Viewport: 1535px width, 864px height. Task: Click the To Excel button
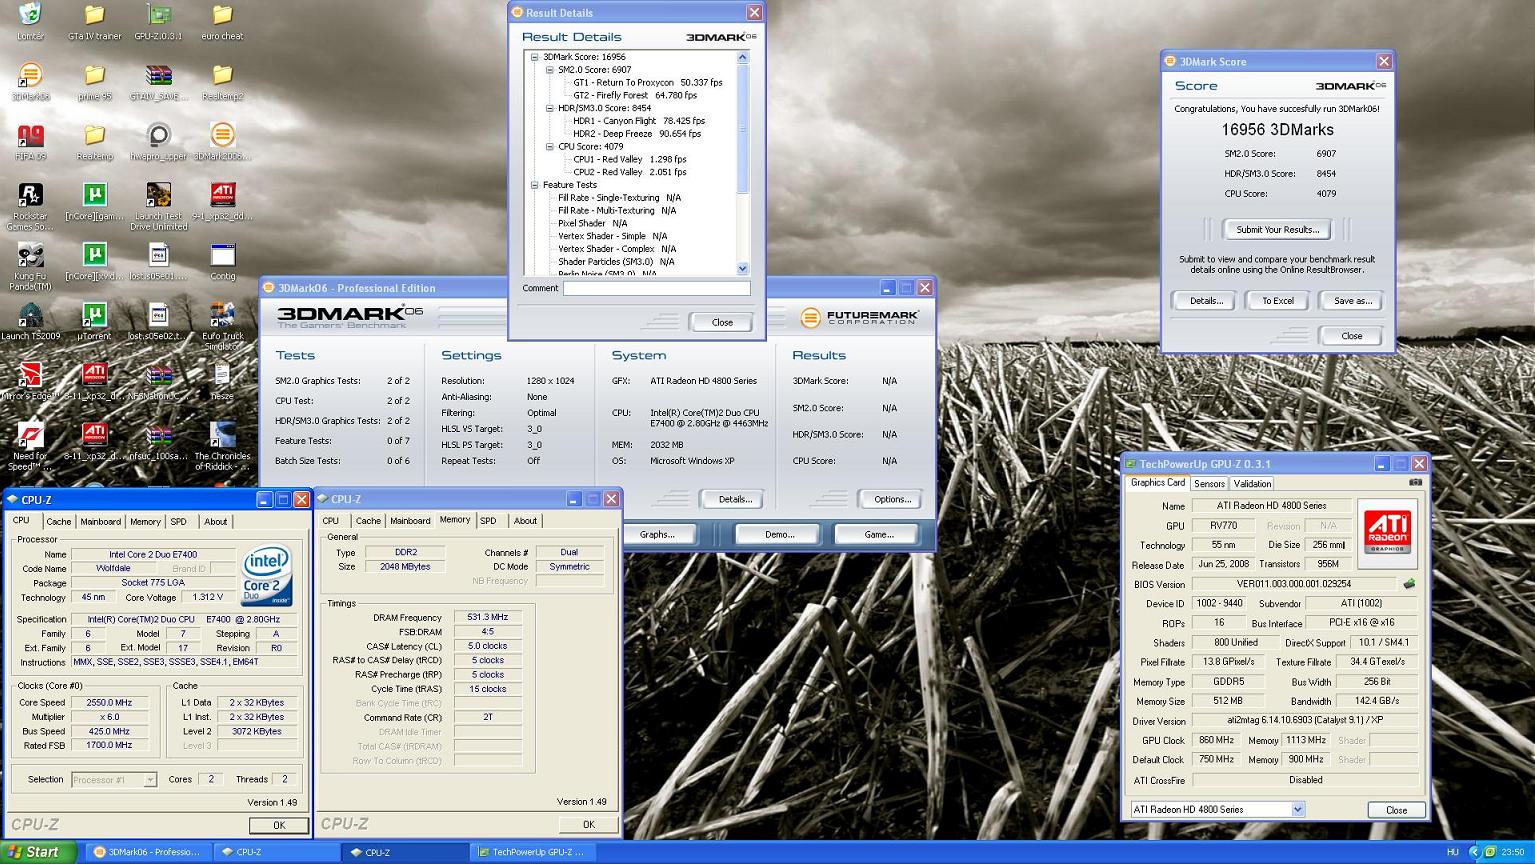tap(1277, 300)
